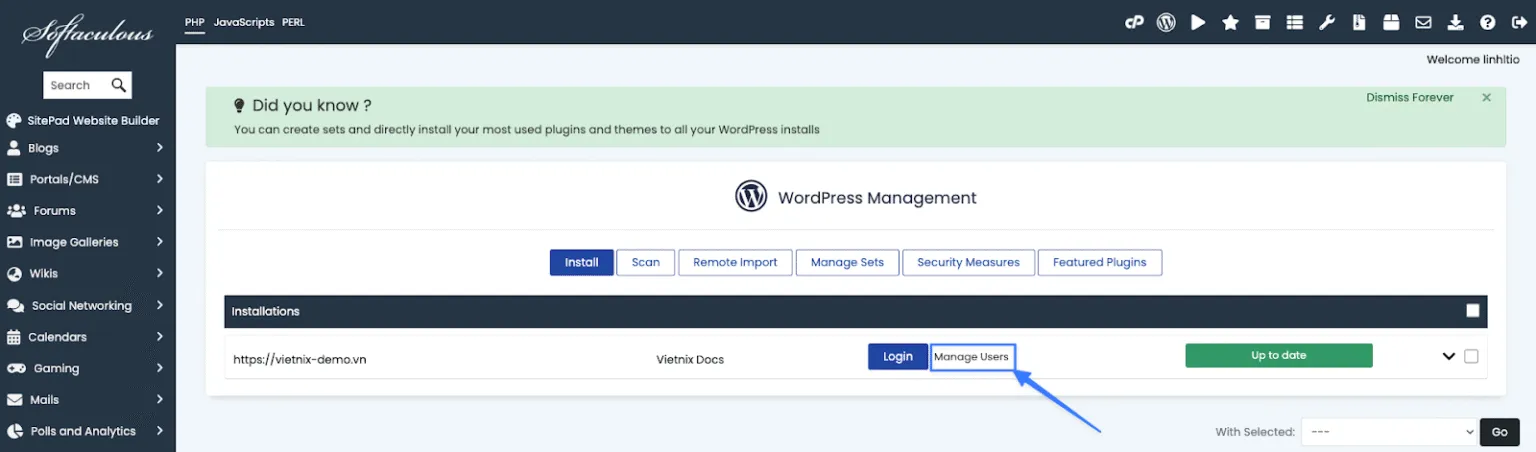The height and width of the screenshot is (452, 1536).
Task: Open the star ratings icon
Action: 1230,22
